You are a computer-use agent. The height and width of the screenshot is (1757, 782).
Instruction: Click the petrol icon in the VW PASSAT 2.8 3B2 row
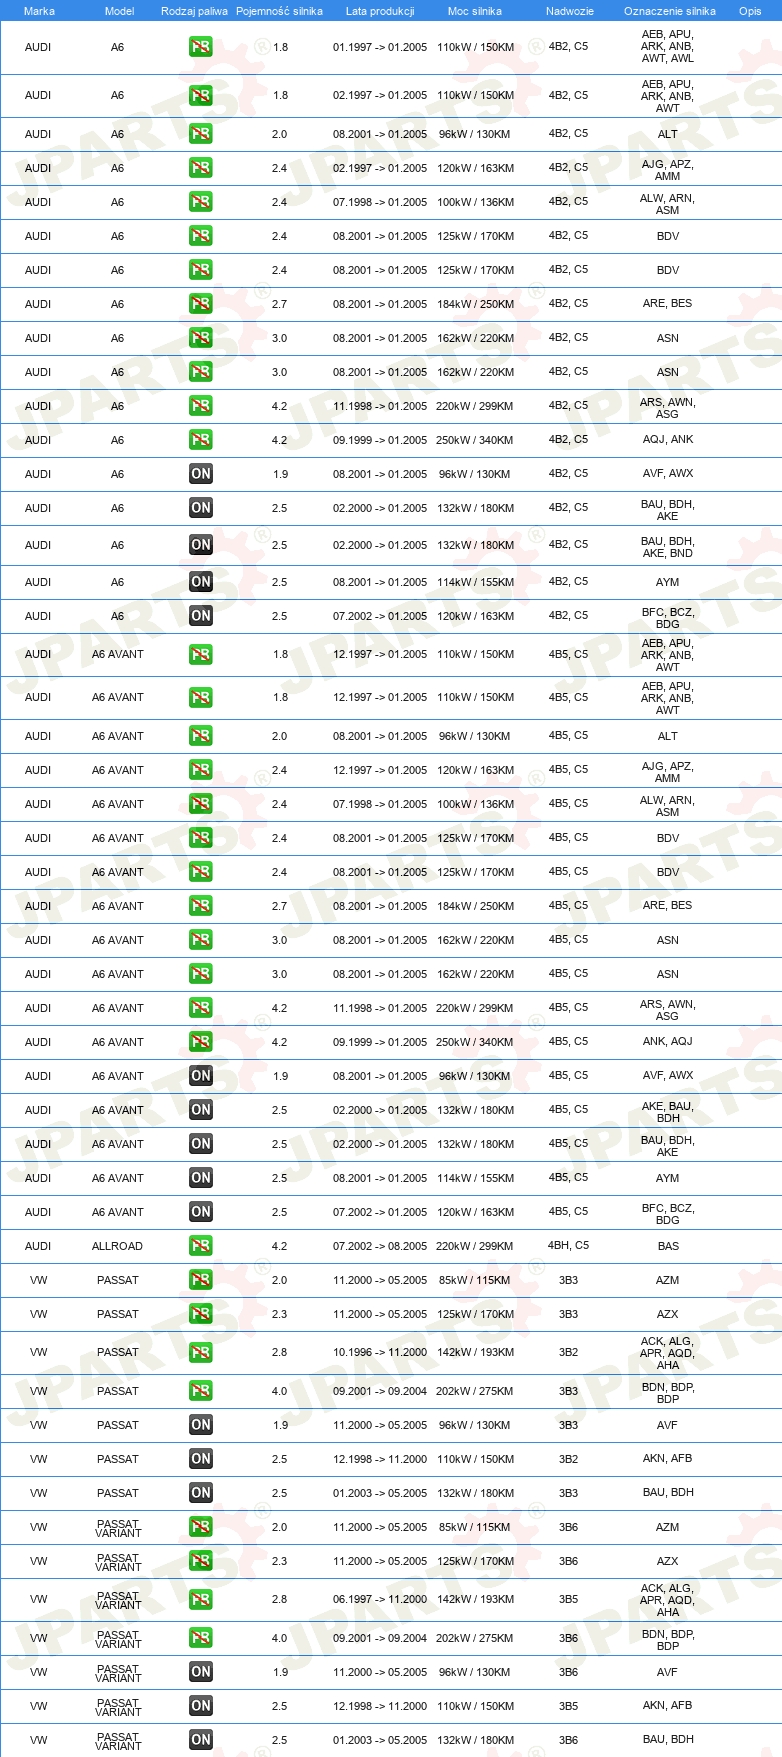pyautogui.click(x=201, y=1352)
